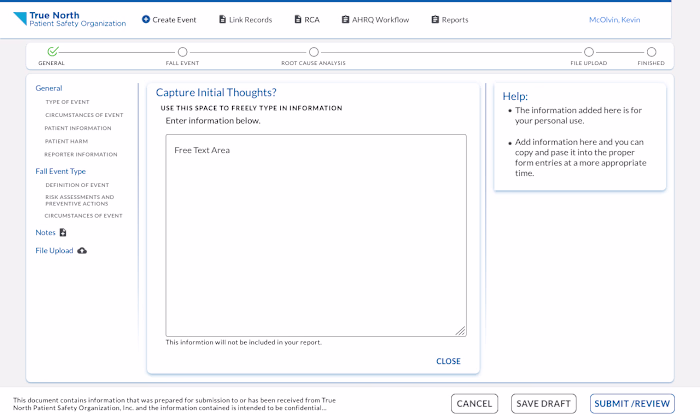
Task: Go to Risk Assessments and Preventive Actions
Action: point(79,200)
